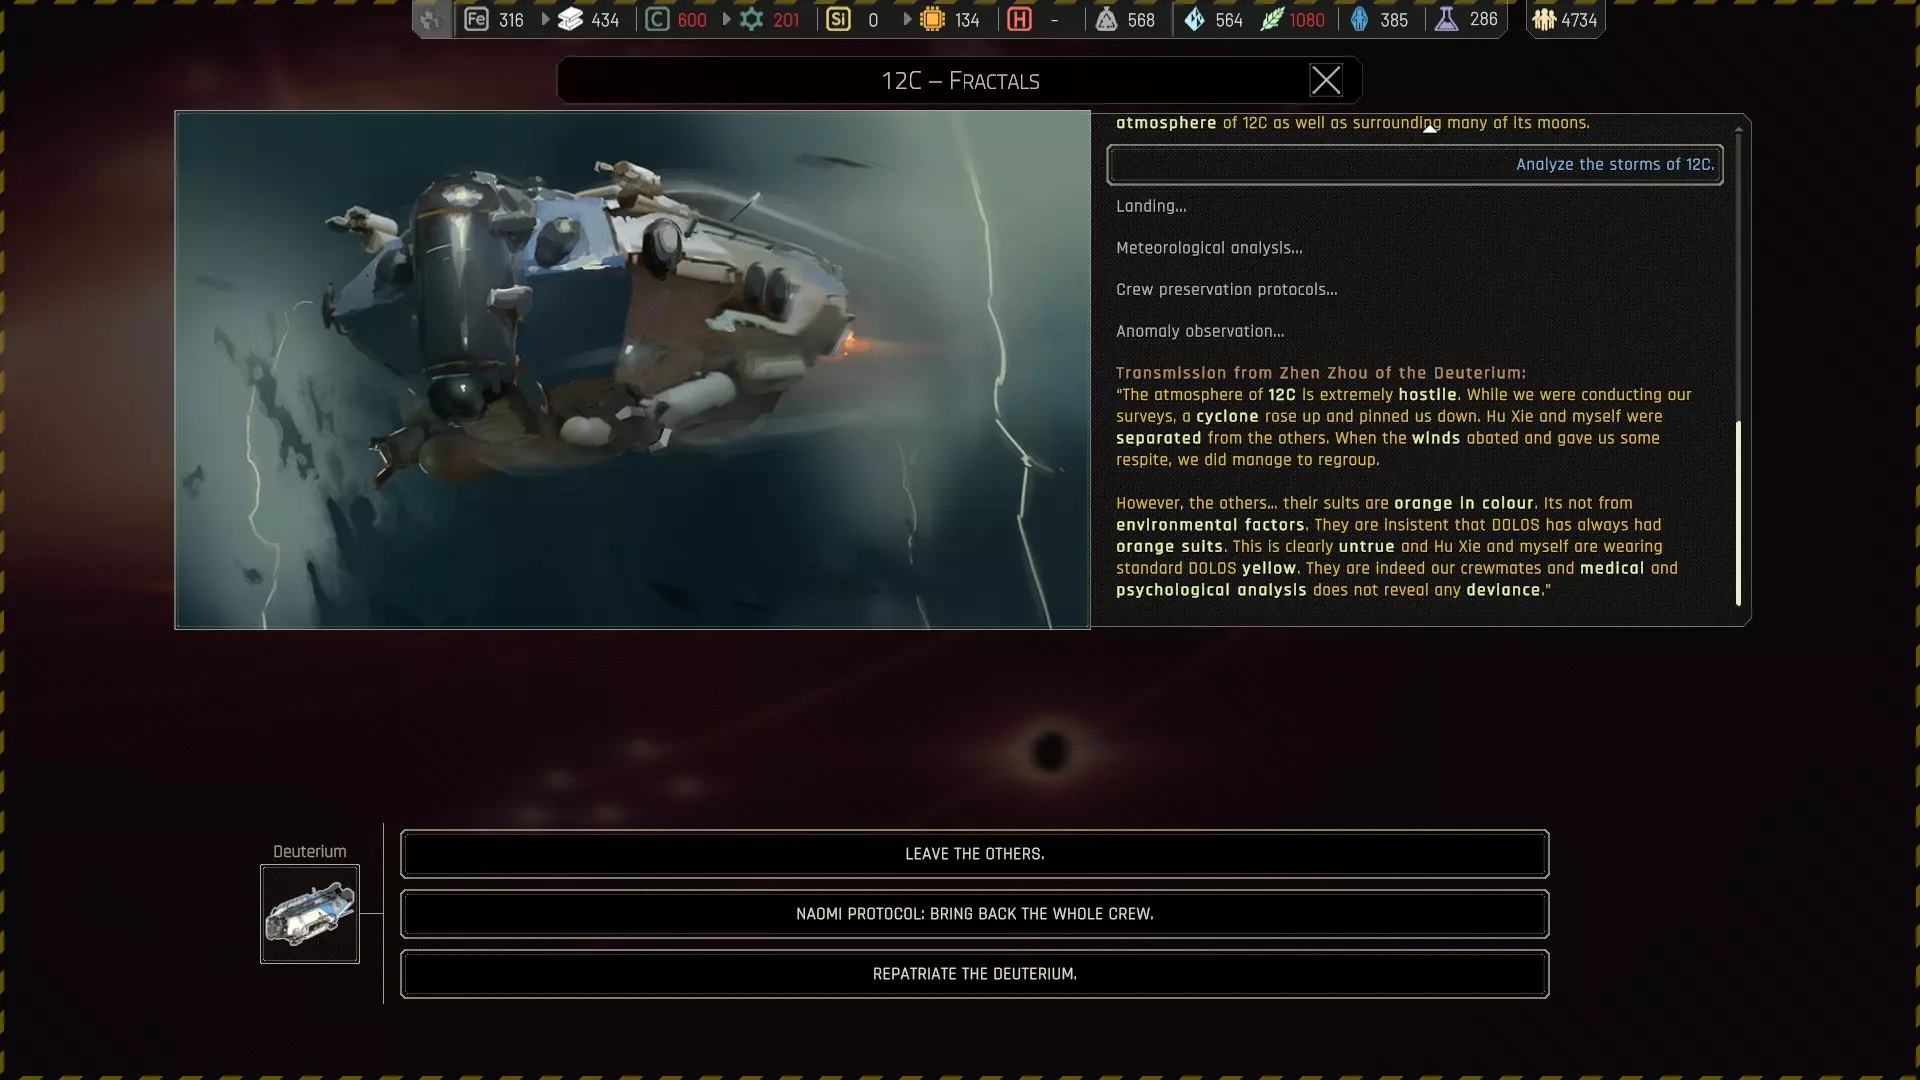Click the iron (Fe) resource icon
The width and height of the screenshot is (1920, 1080).
point(477,19)
